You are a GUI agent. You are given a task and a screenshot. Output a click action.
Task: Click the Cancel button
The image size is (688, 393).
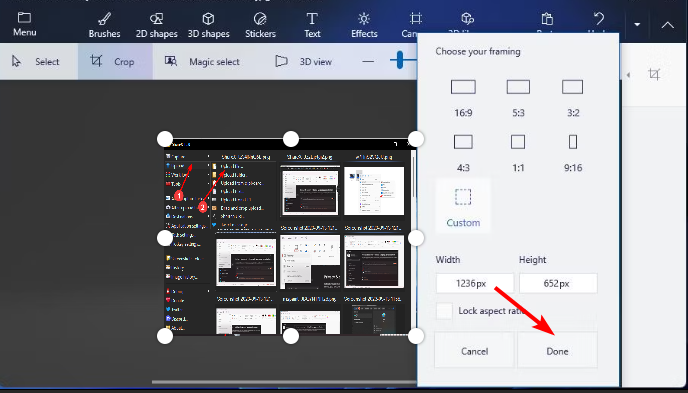[x=474, y=350]
